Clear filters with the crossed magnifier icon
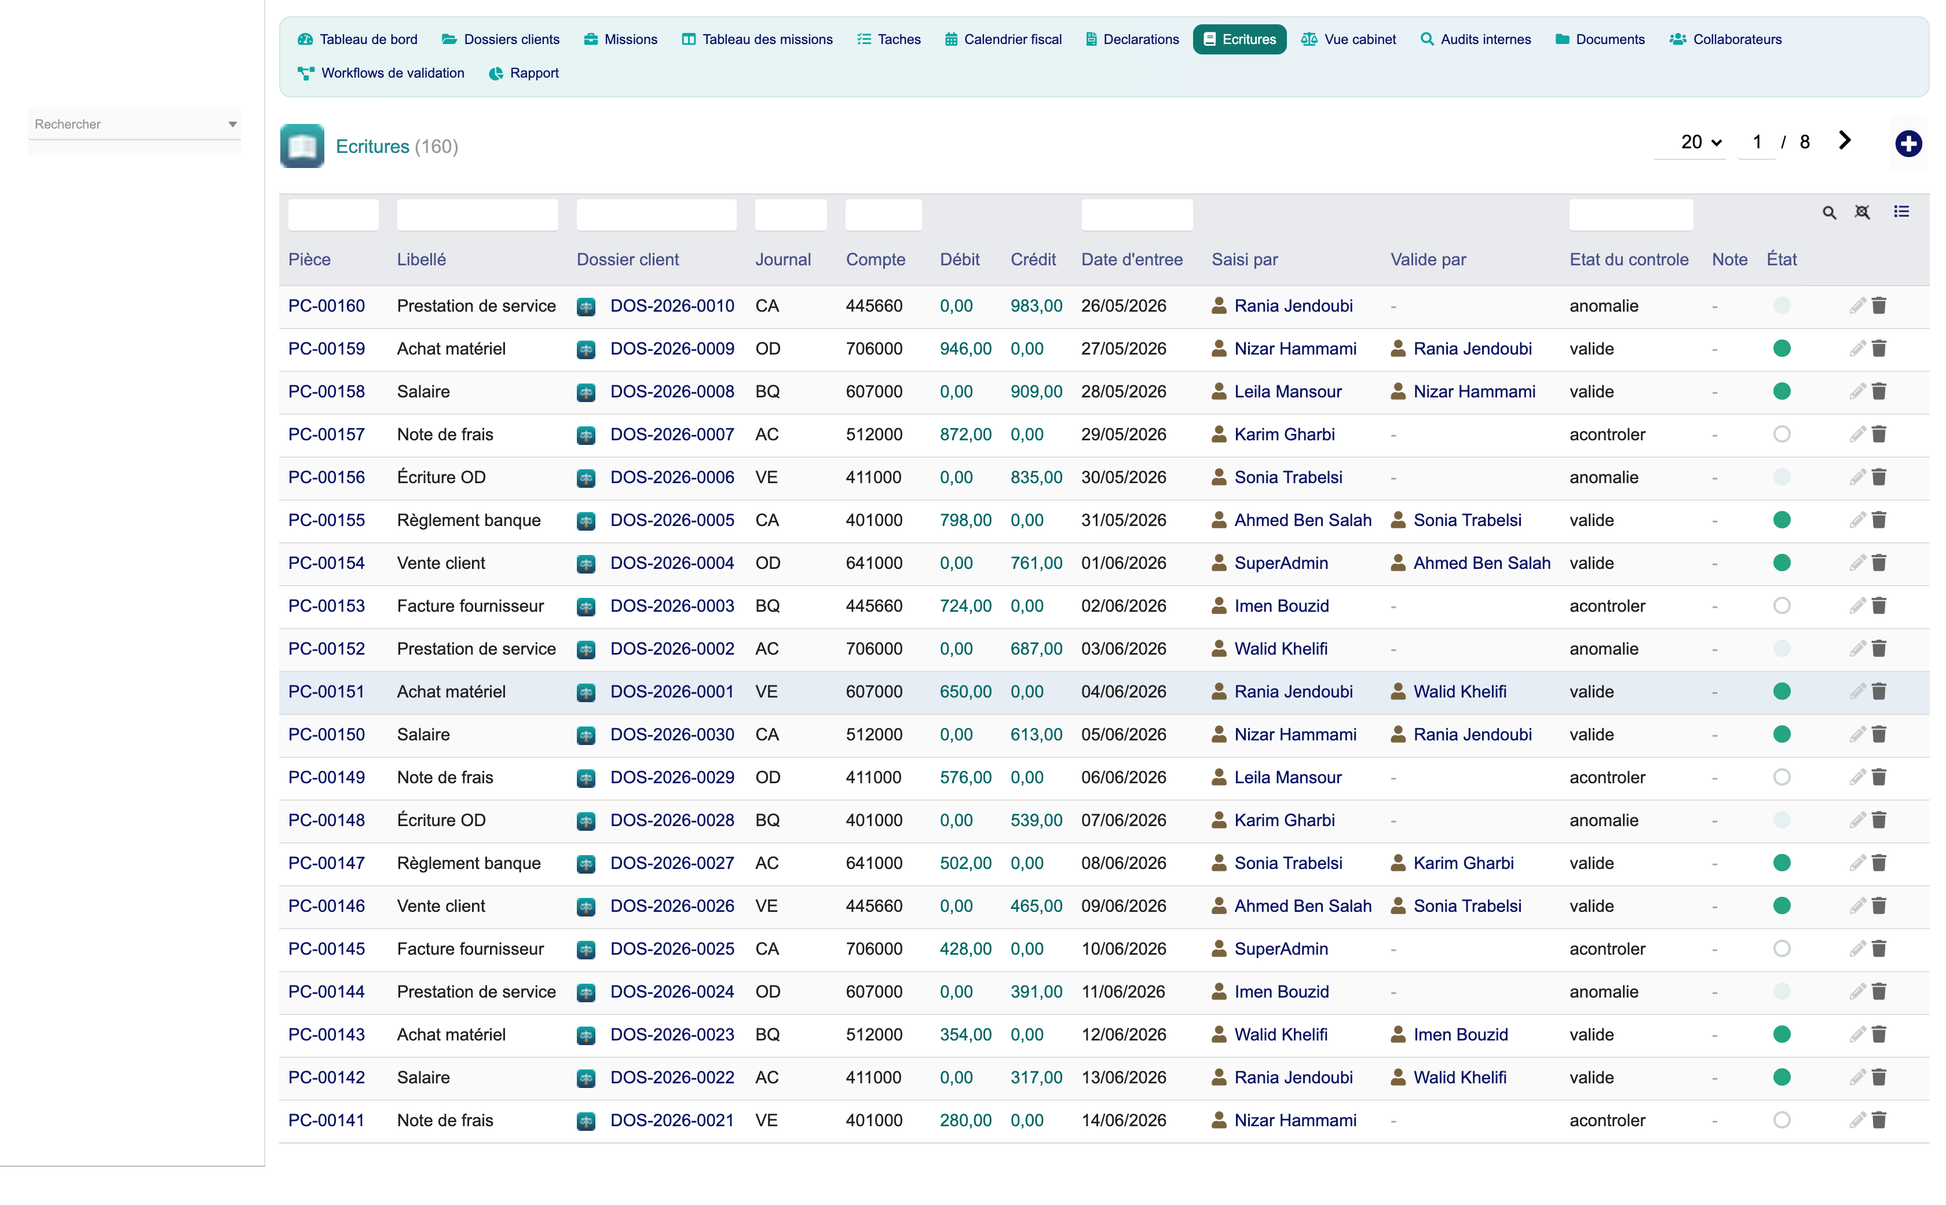 1862,212
